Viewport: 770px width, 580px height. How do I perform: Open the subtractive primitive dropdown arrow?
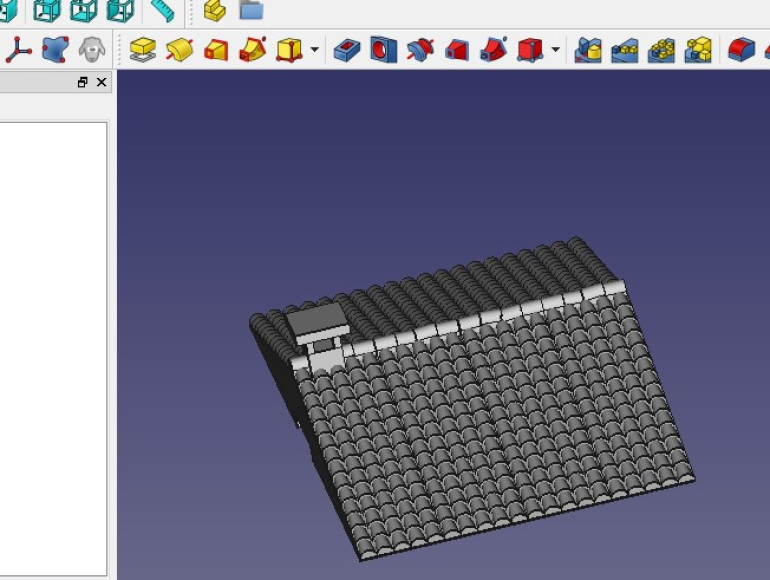tap(555, 49)
